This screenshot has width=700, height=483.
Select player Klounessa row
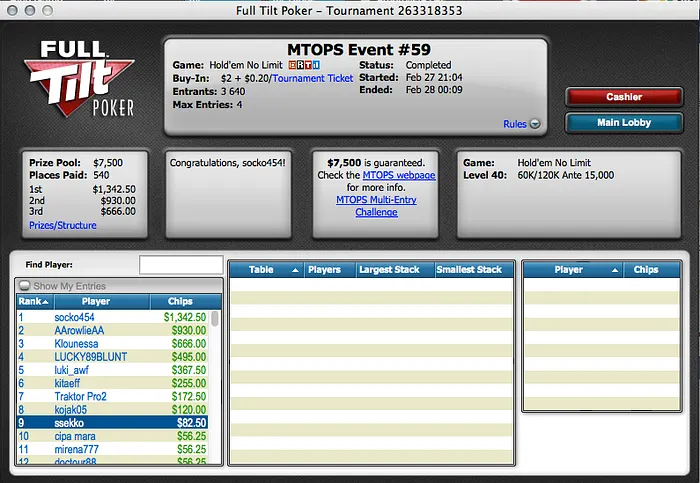coord(112,344)
